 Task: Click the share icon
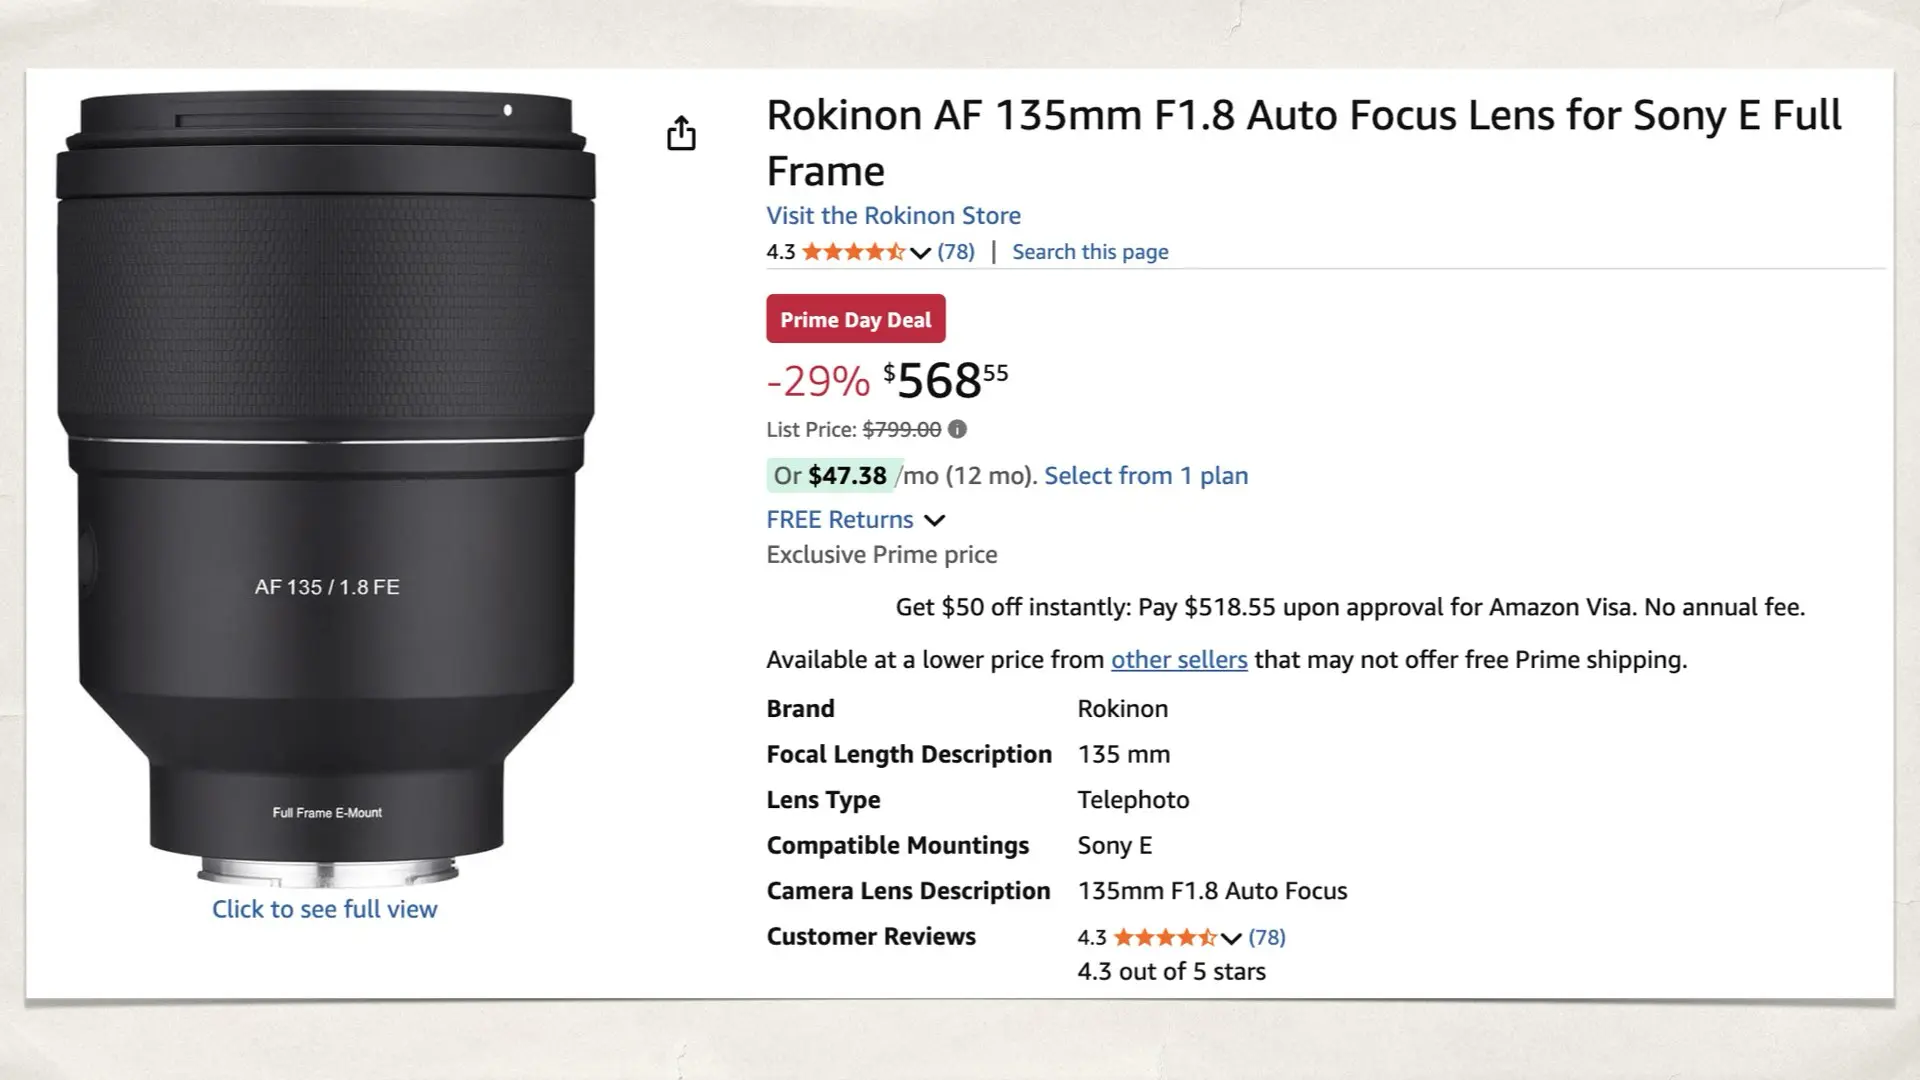(681, 131)
